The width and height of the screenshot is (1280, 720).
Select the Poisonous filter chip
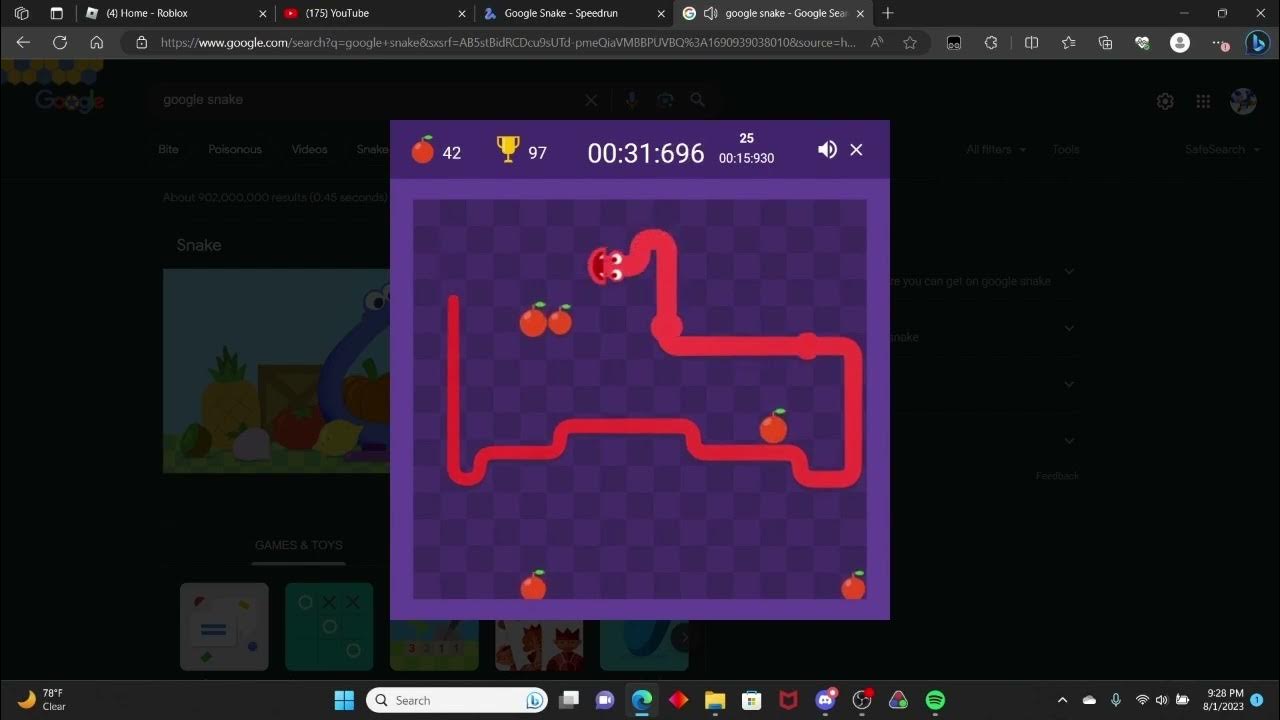(235, 149)
